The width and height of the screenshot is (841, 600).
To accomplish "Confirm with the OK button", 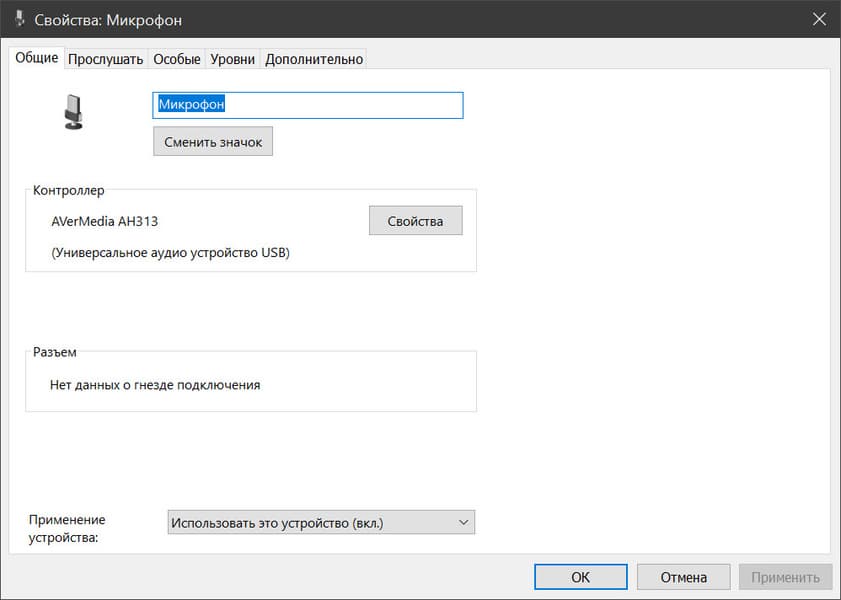I will [x=581, y=577].
